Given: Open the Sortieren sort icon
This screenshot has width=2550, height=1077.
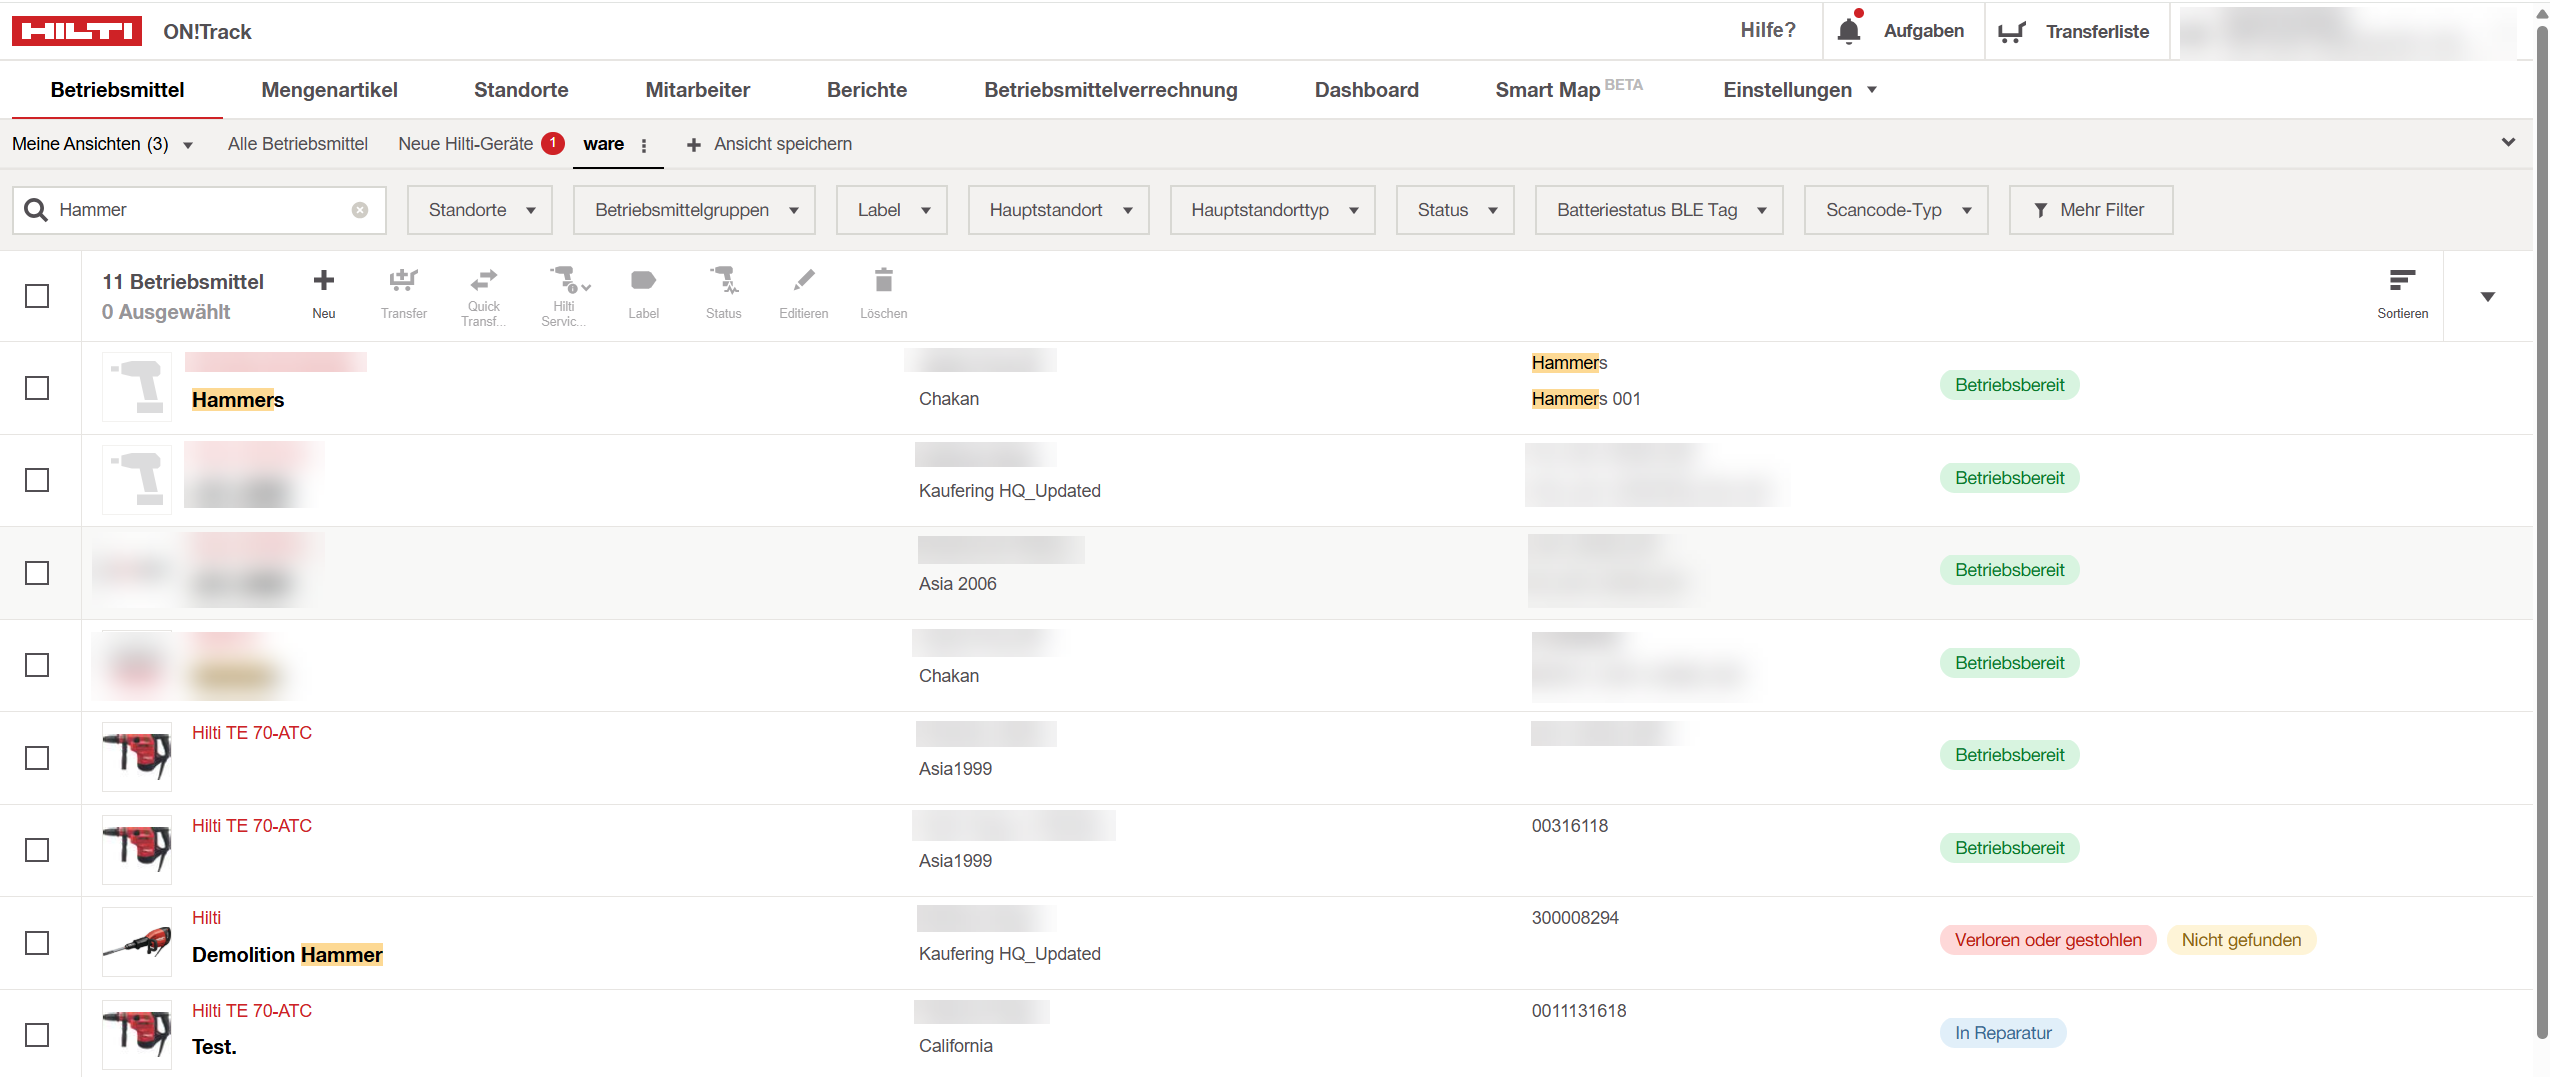Looking at the screenshot, I should pyautogui.click(x=2402, y=280).
